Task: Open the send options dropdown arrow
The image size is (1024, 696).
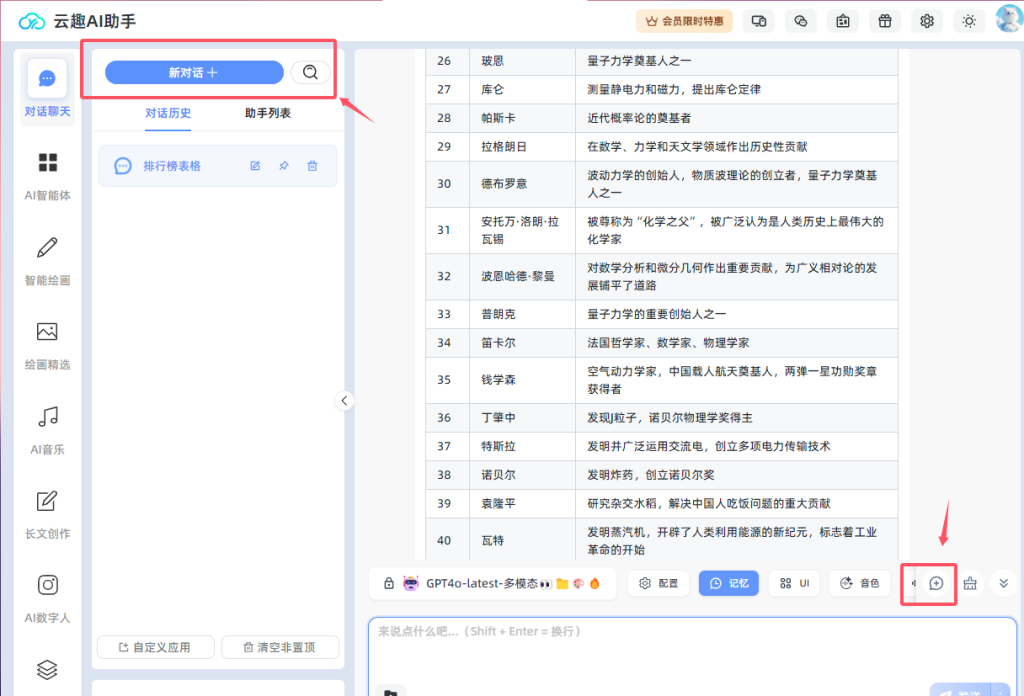Action: 1000,691
